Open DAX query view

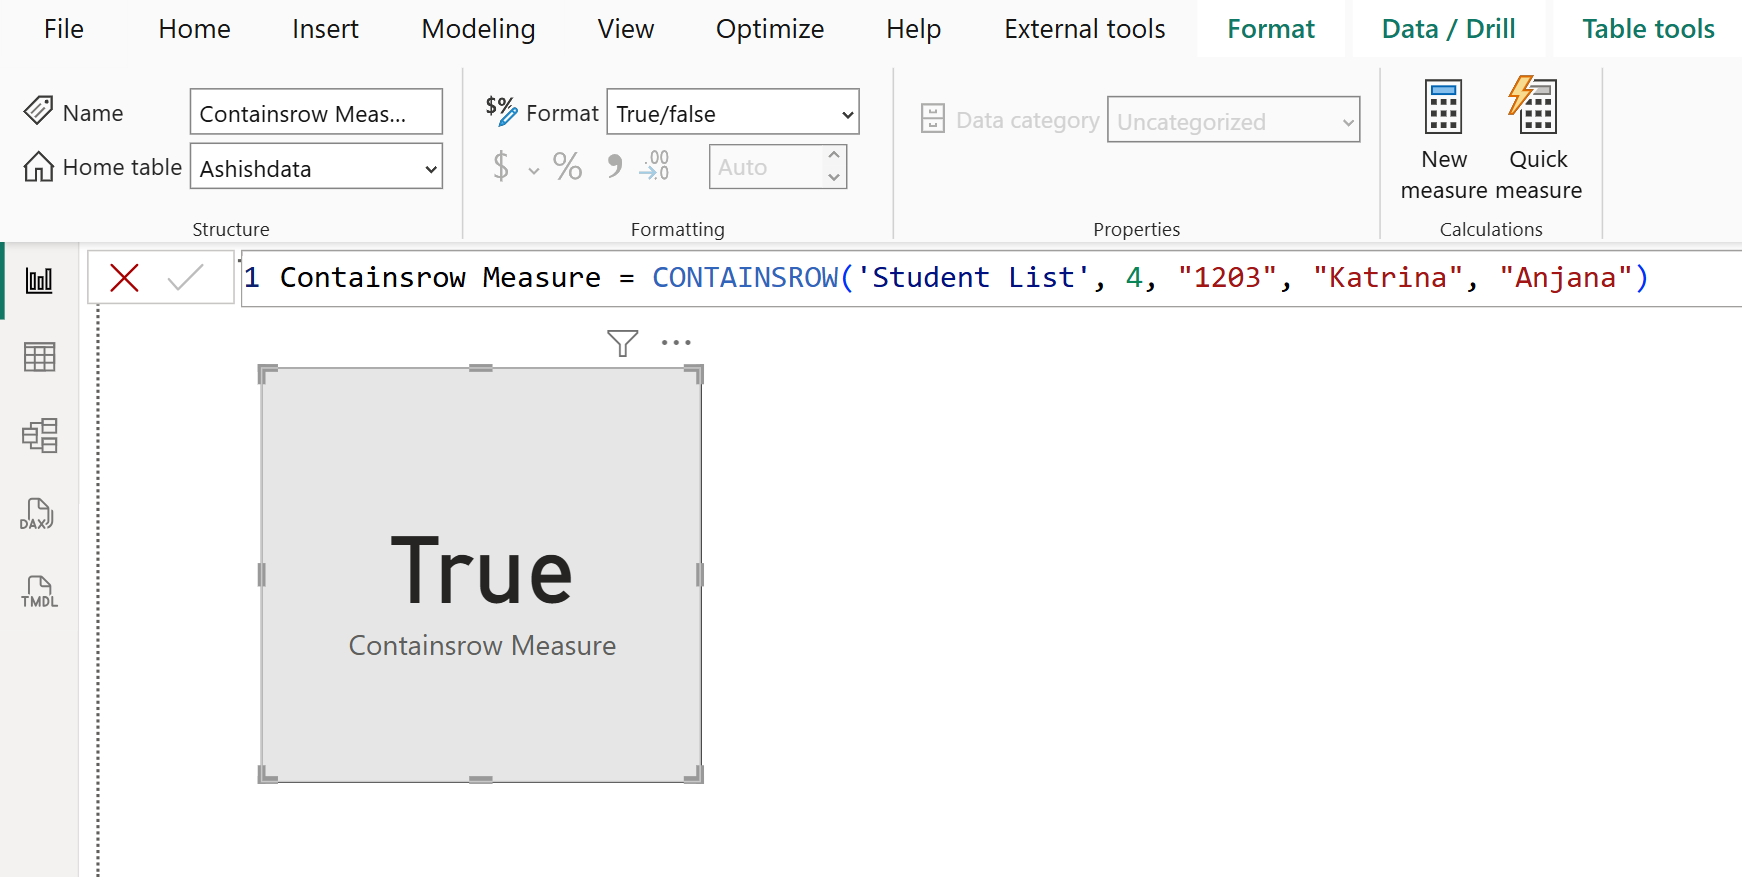click(x=37, y=514)
